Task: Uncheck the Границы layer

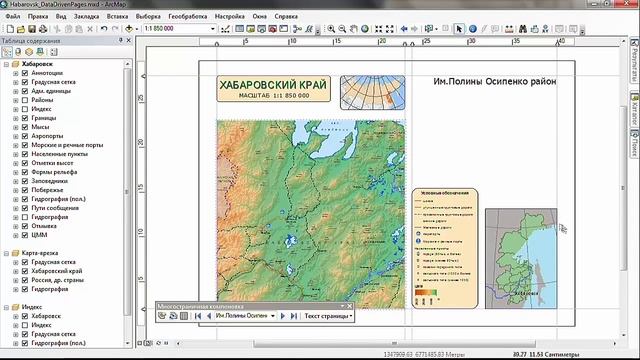Action: [x=25, y=118]
